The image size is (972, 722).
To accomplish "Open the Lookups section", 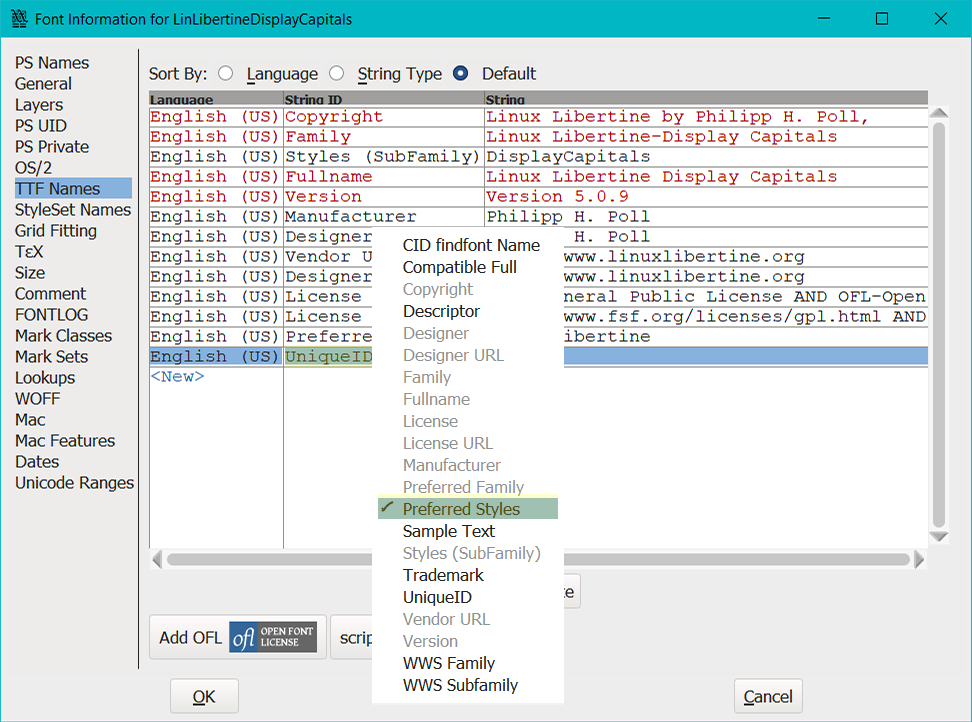I will tap(45, 378).
